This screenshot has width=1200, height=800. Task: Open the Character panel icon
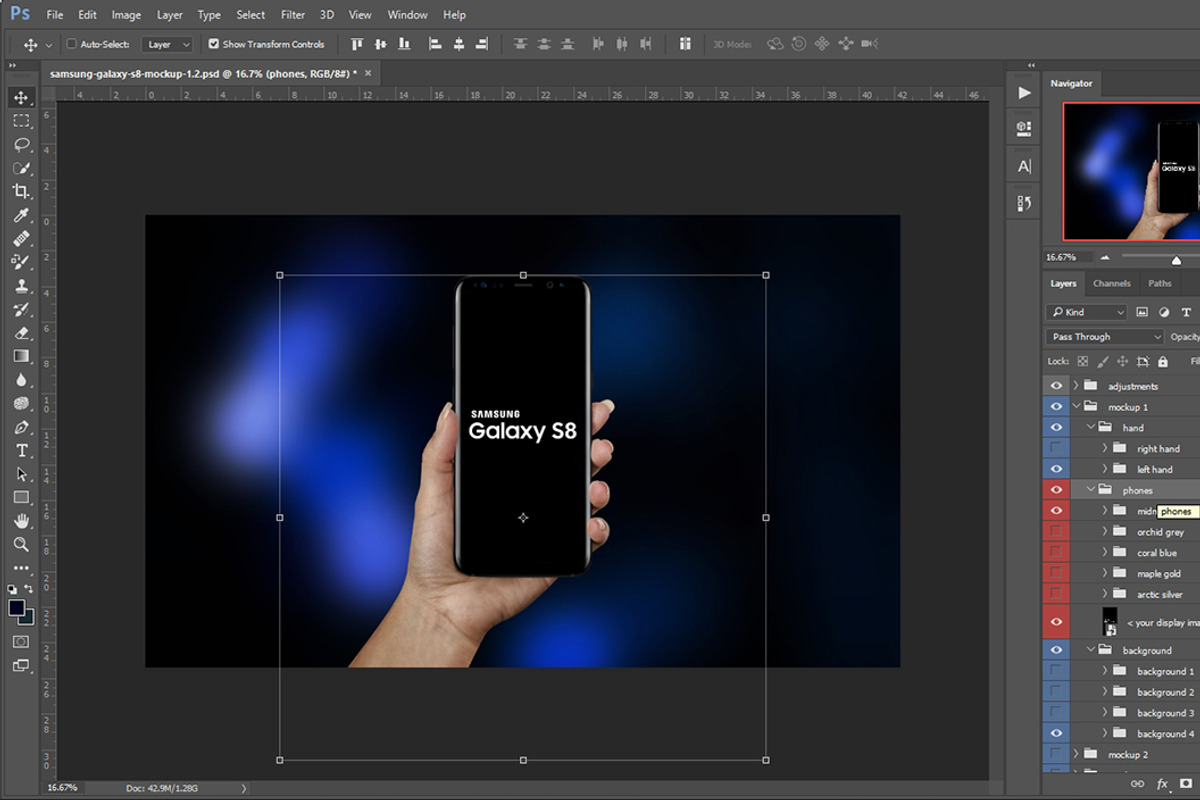(x=1024, y=166)
